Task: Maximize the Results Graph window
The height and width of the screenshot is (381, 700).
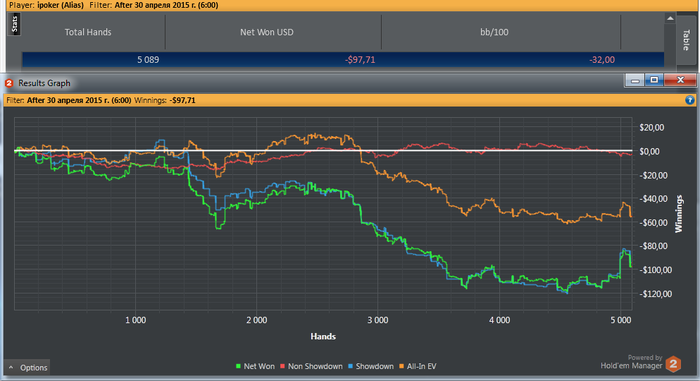Action: tap(654, 80)
